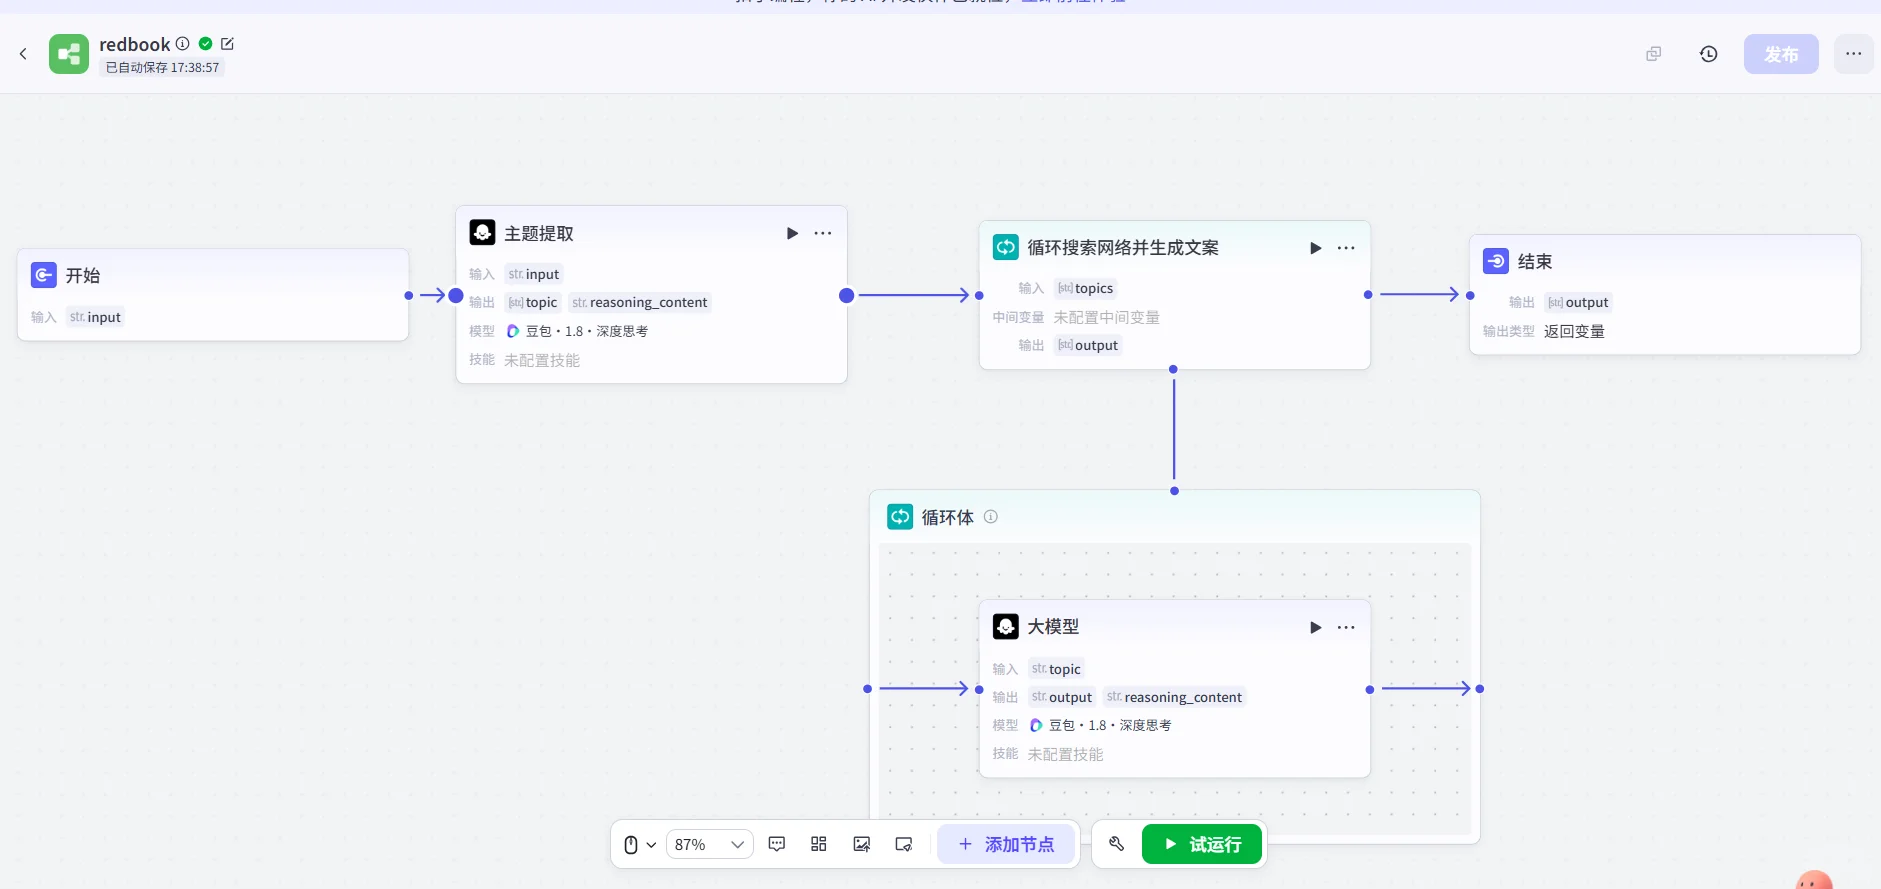The image size is (1881, 889).
Task: Click the loop icon on 循环搜索网络并生成文案
Action: [1005, 247]
